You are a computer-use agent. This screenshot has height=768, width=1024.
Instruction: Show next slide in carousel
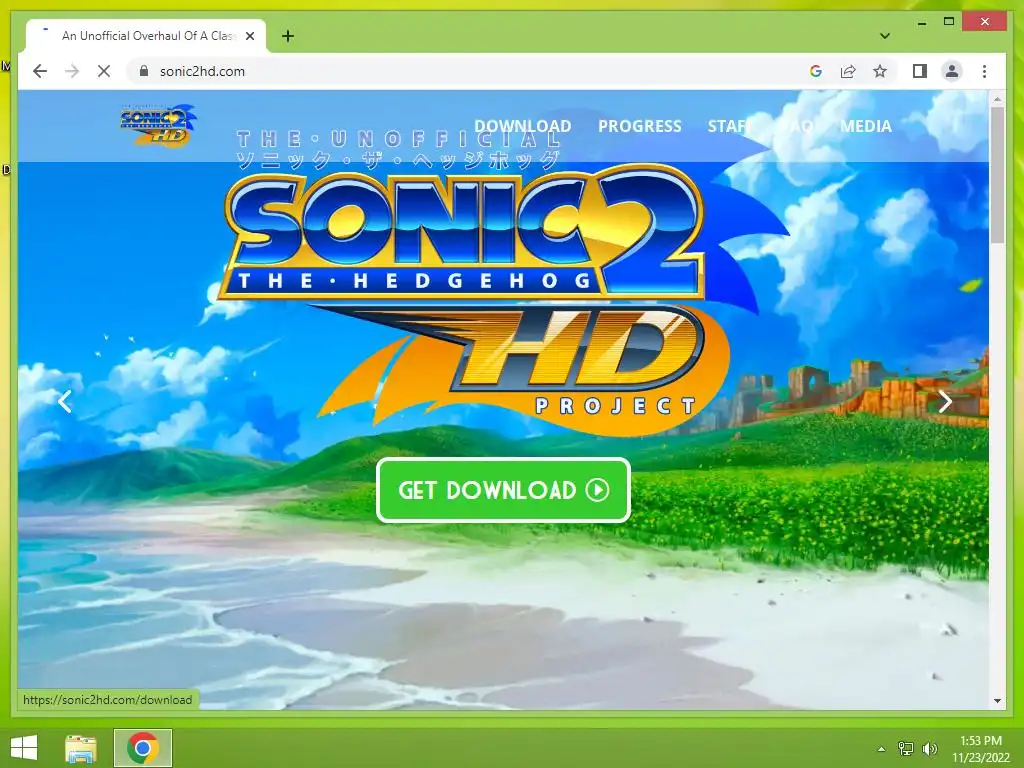945,401
